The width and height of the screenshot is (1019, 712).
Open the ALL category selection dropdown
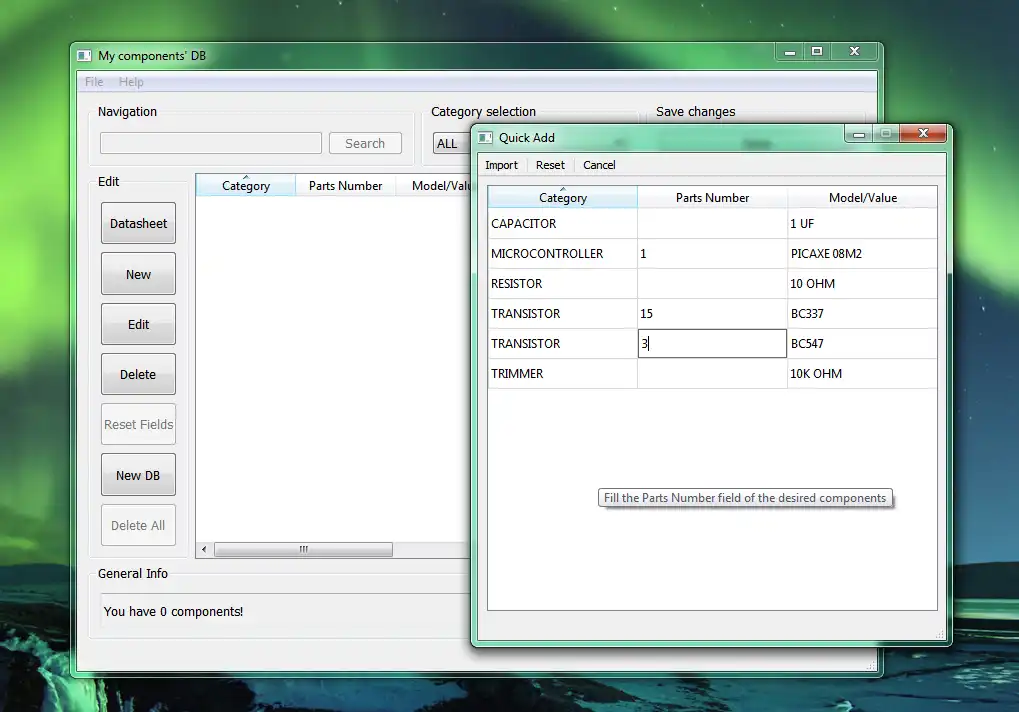click(451, 144)
